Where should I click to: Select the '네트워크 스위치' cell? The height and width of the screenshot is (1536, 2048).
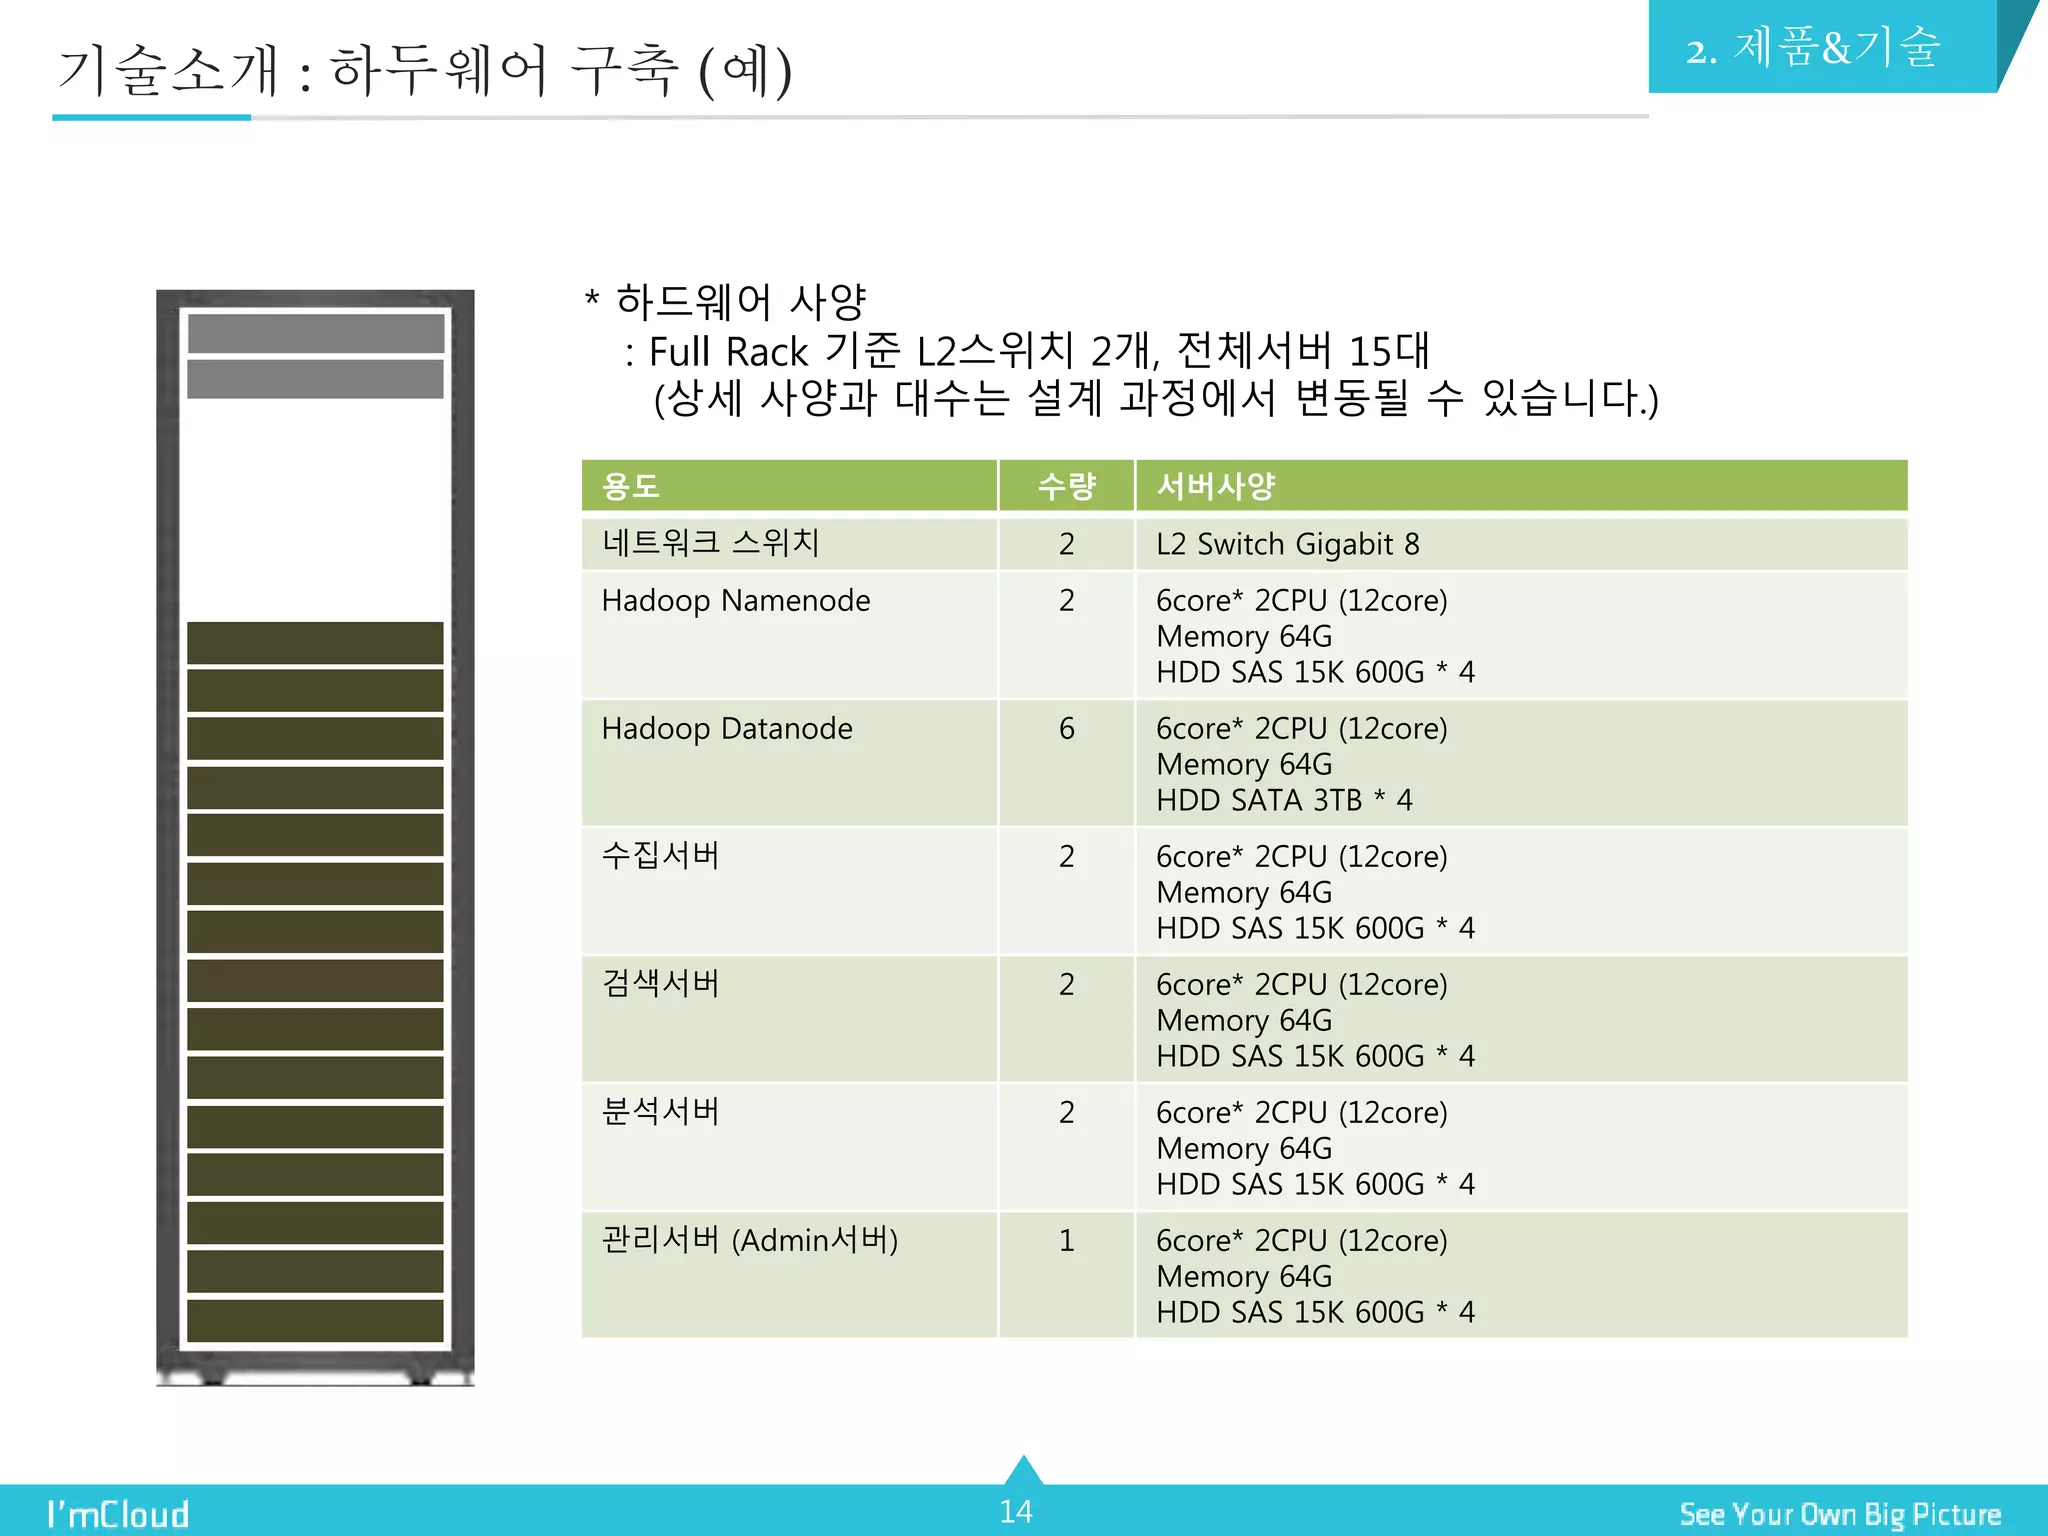coord(789,543)
